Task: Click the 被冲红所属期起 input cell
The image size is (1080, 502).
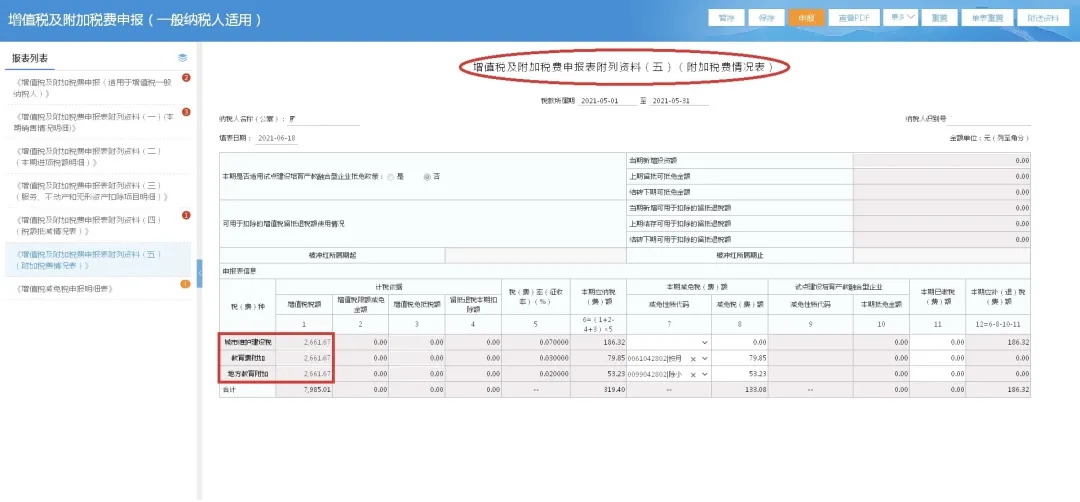Action: [x=536, y=255]
